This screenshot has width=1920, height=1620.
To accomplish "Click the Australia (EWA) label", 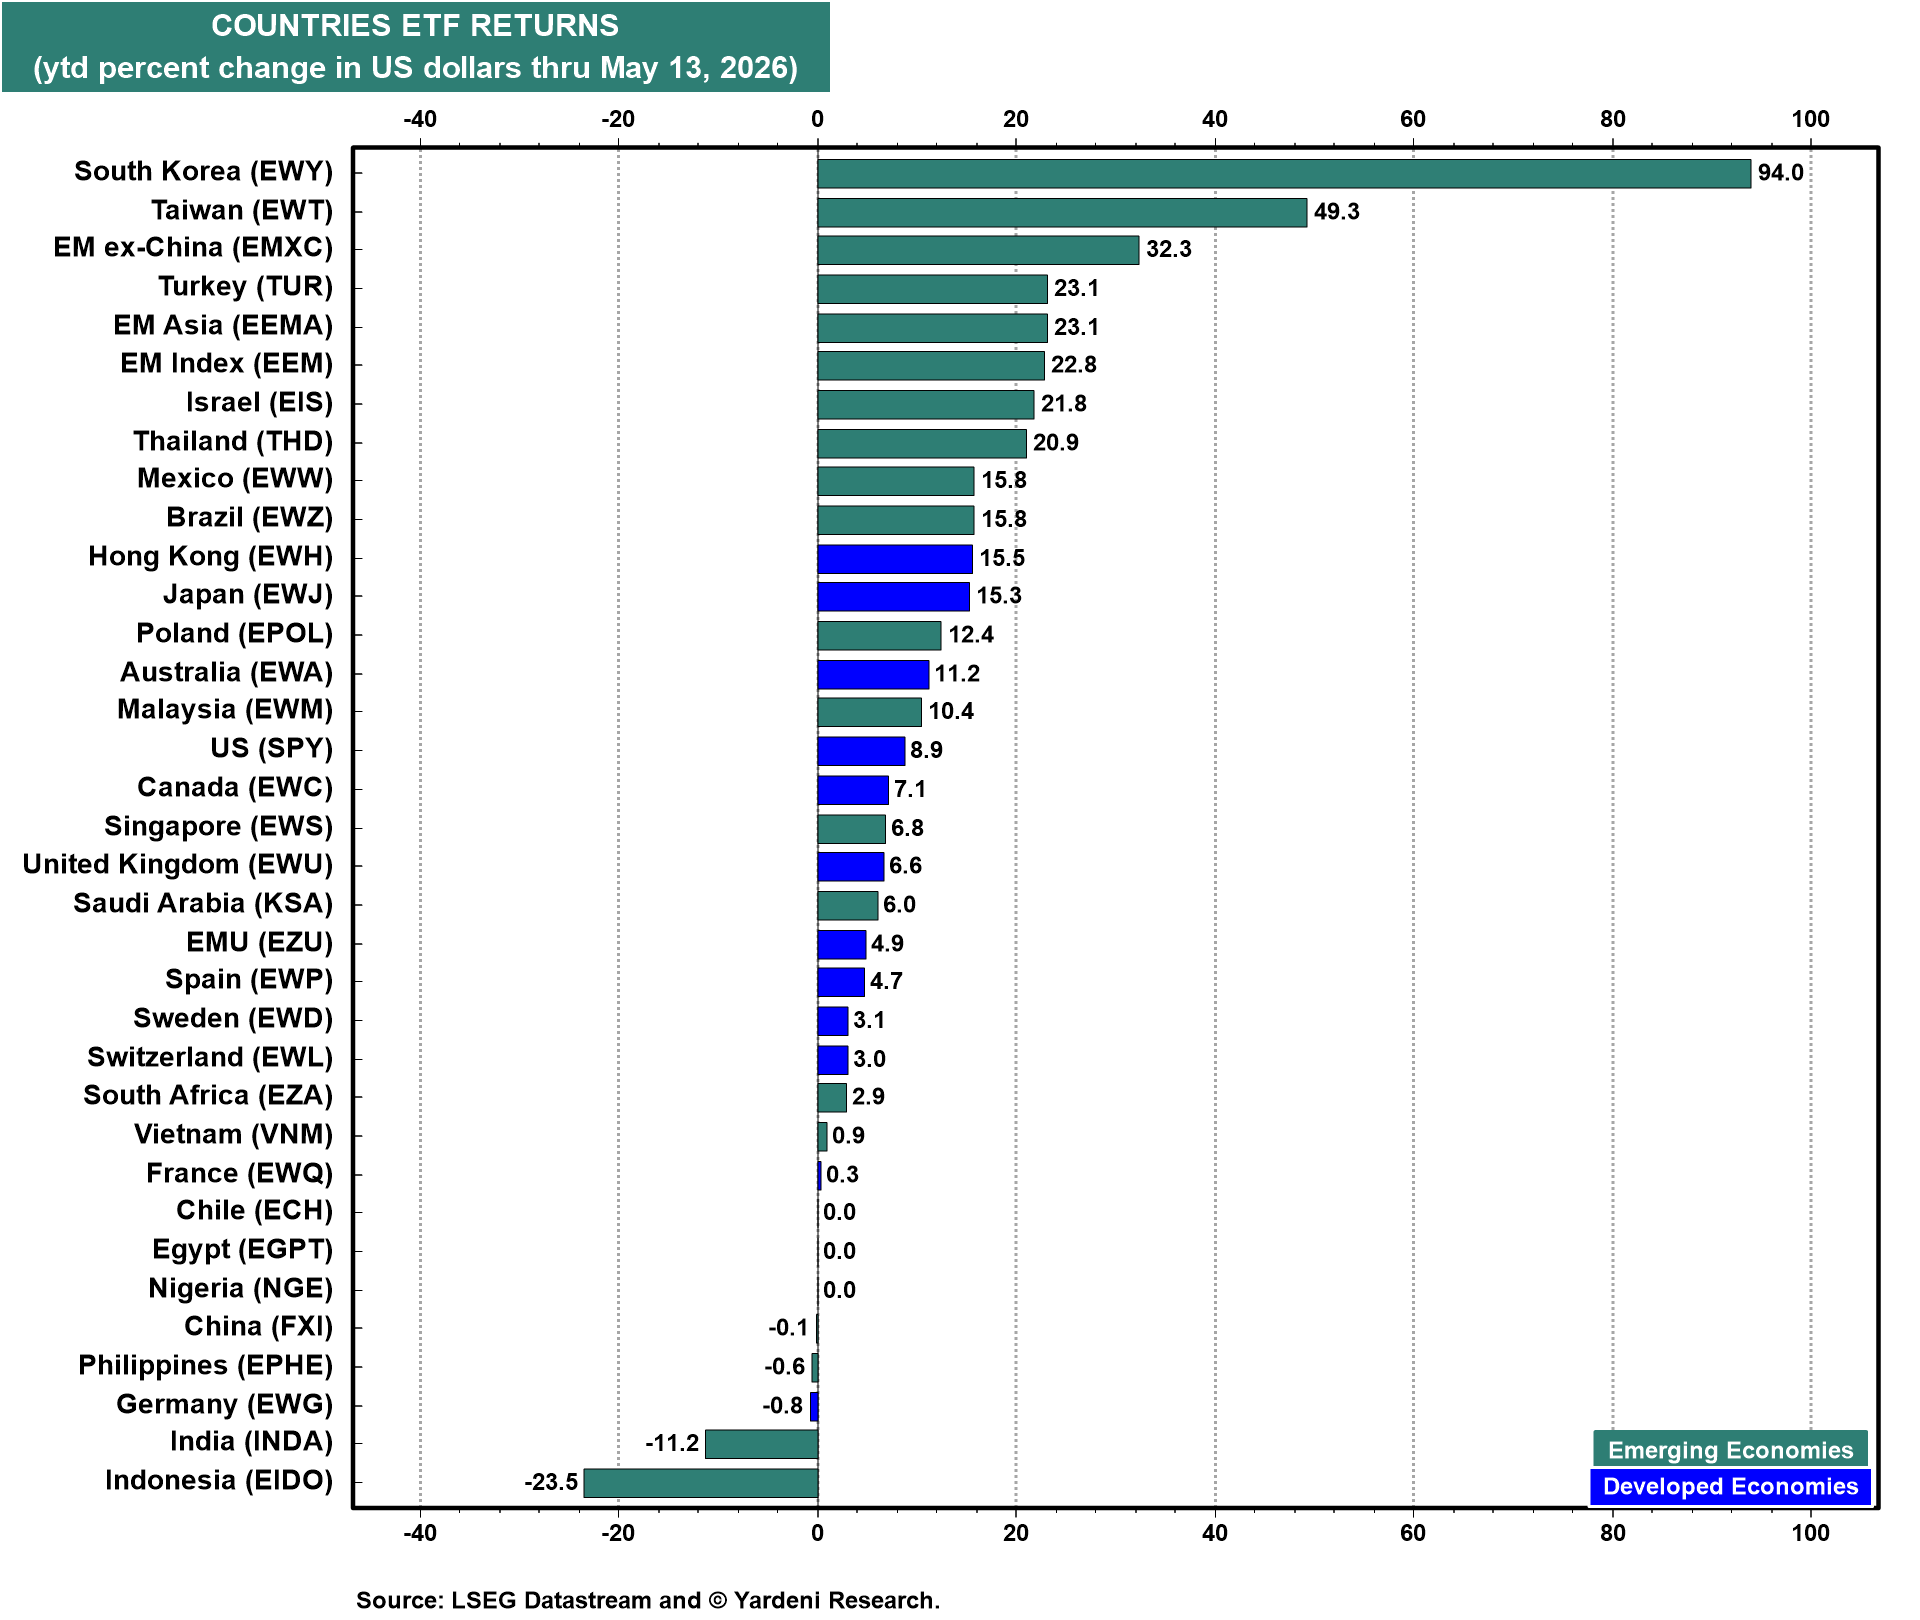I will click(x=227, y=673).
